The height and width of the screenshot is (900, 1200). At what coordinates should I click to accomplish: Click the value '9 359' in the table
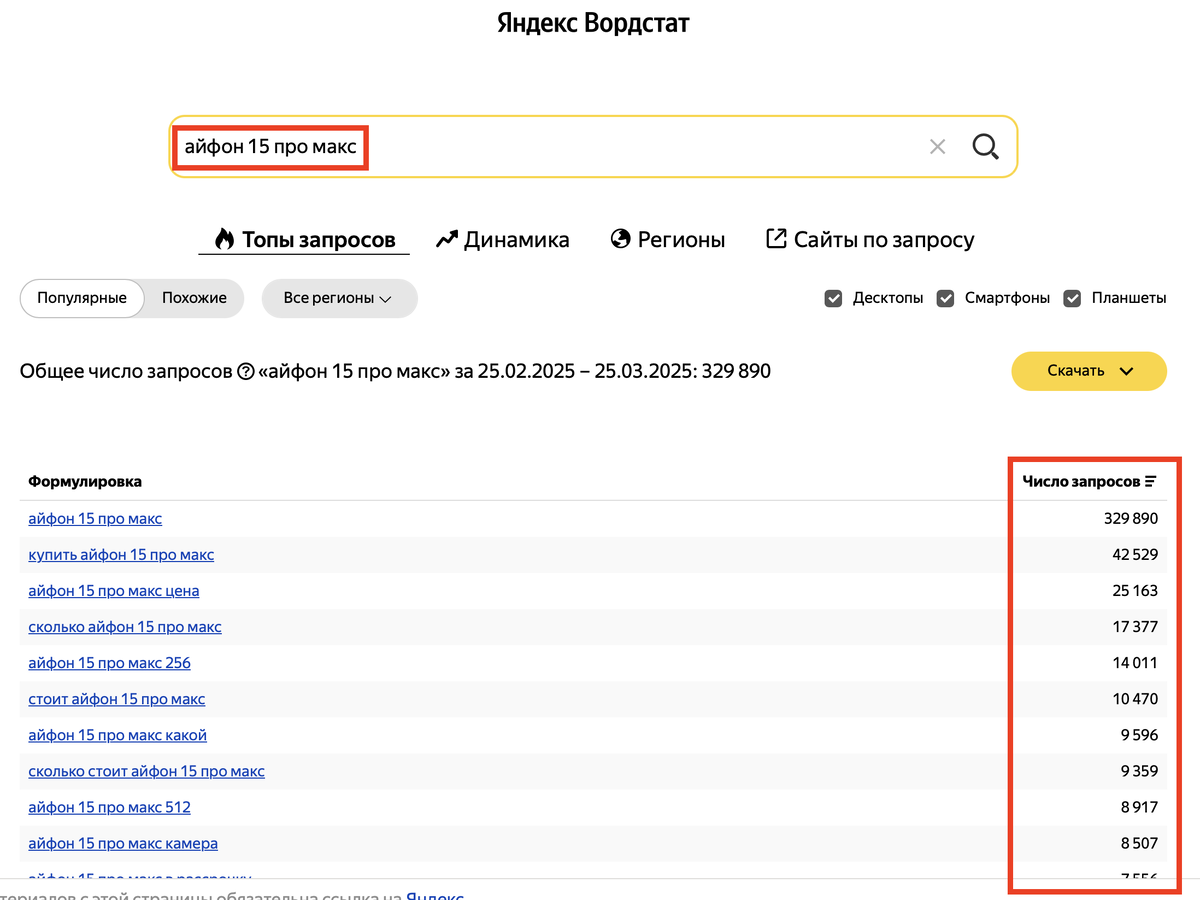click(x=1139, y=771)
